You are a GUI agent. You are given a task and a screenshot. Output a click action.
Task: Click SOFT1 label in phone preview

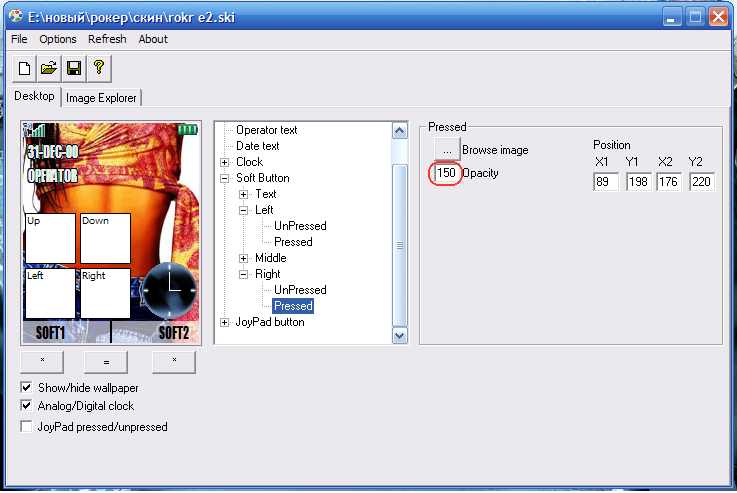(x=50, y=333)
